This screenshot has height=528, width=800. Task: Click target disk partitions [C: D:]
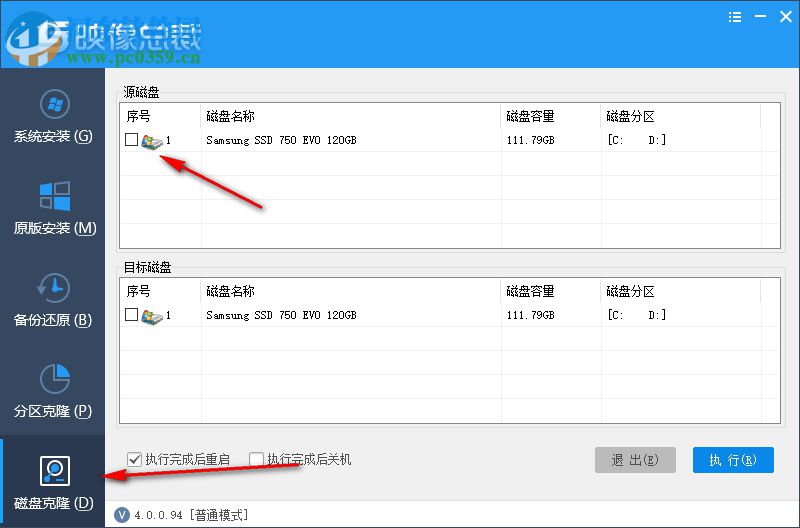pyautogui.click(x=636, y=315)
